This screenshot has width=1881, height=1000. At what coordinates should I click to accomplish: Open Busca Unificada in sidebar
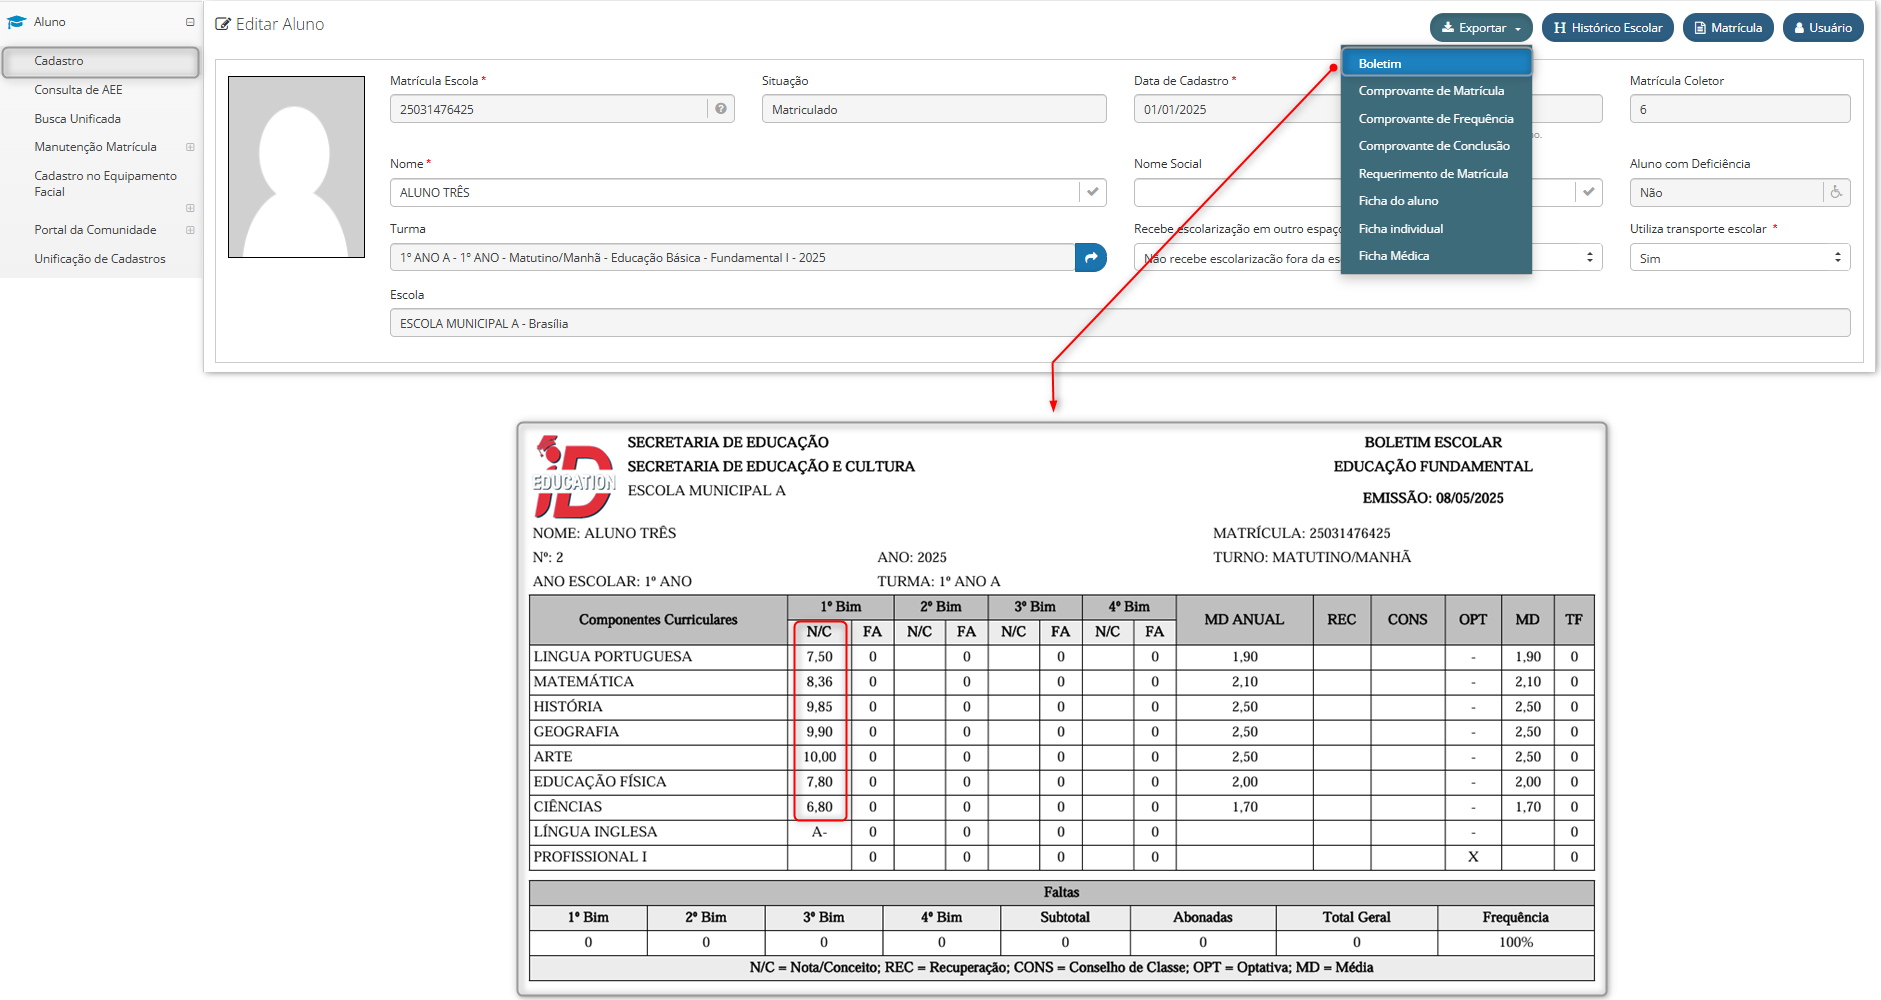77,119
